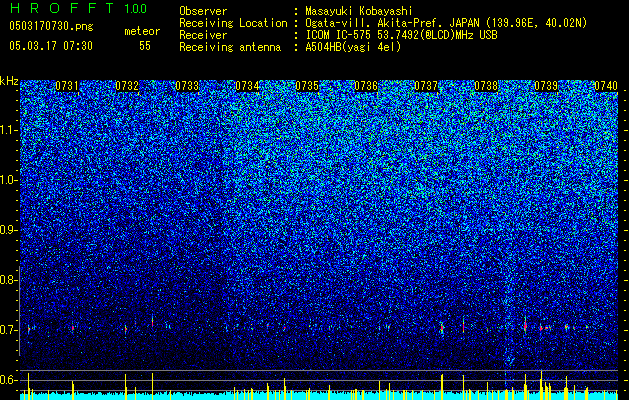Click the meteor count value 55
Viewport: 629px width, 400px height.
145,46
